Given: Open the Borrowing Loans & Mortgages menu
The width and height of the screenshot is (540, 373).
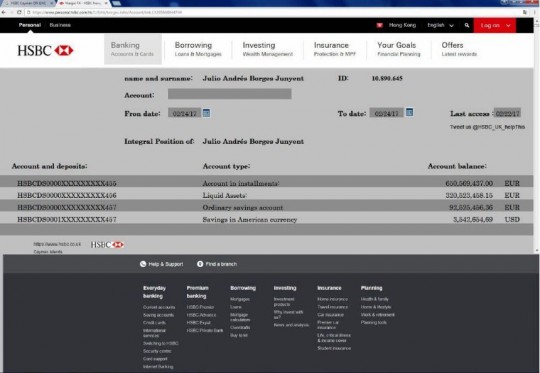Looking at the screenshot, I should (198, 49).
